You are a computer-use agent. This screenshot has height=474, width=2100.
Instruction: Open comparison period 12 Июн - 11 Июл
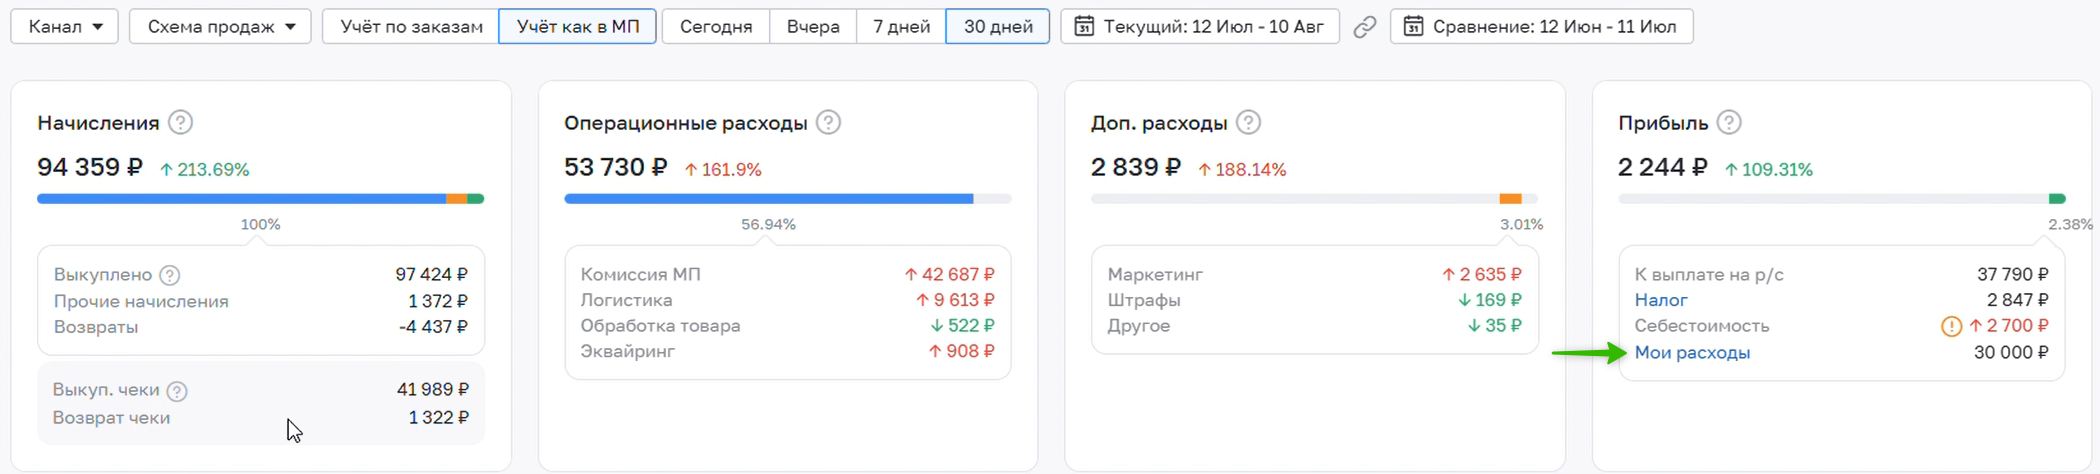click(x=1541, y=26)
